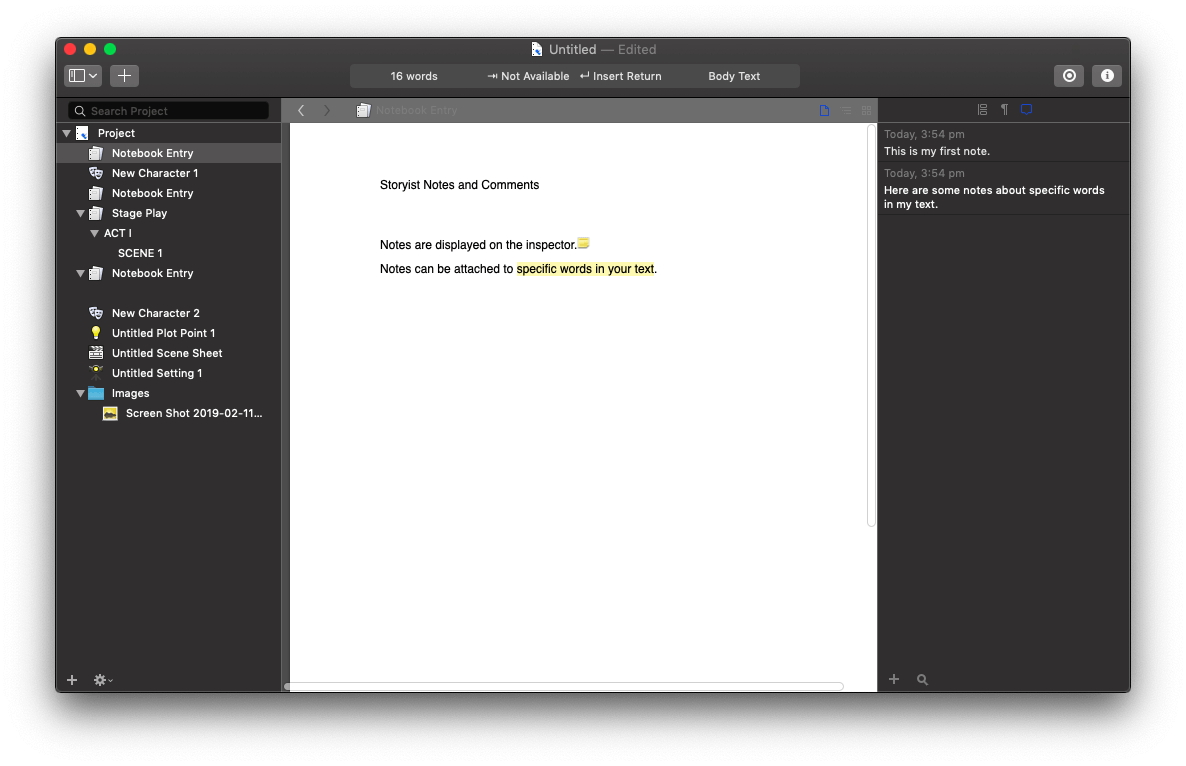Viewport: 1186px width, 766px height.
Task: Click the plus at the sidebar bottom
Action: (72, 680)
